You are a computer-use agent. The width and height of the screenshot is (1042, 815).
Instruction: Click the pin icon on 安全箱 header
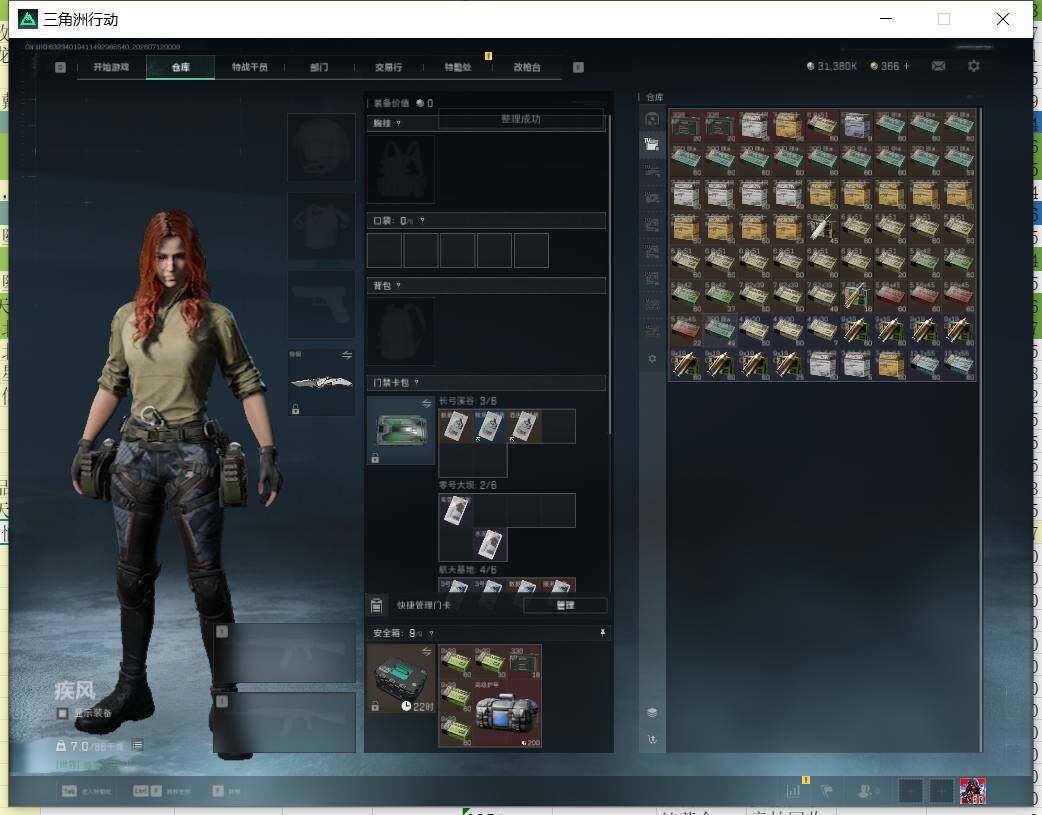coord(602,633)
